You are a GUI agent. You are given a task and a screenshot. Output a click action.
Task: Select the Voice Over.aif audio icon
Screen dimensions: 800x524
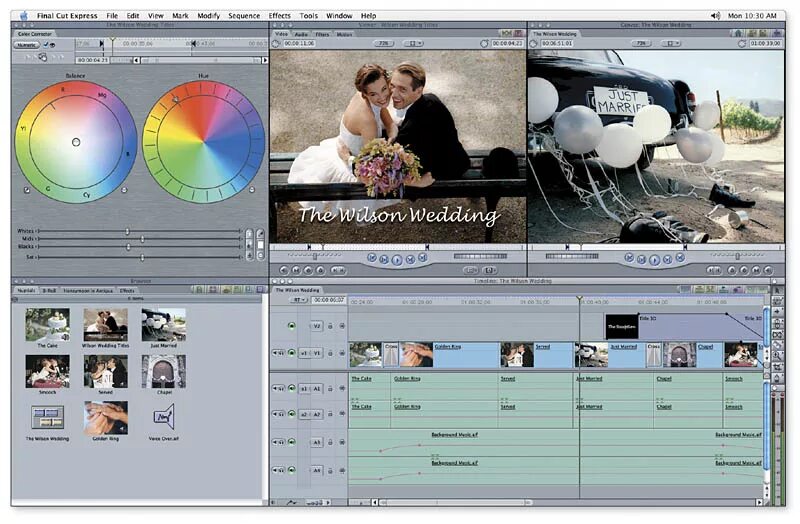point(164,417)
